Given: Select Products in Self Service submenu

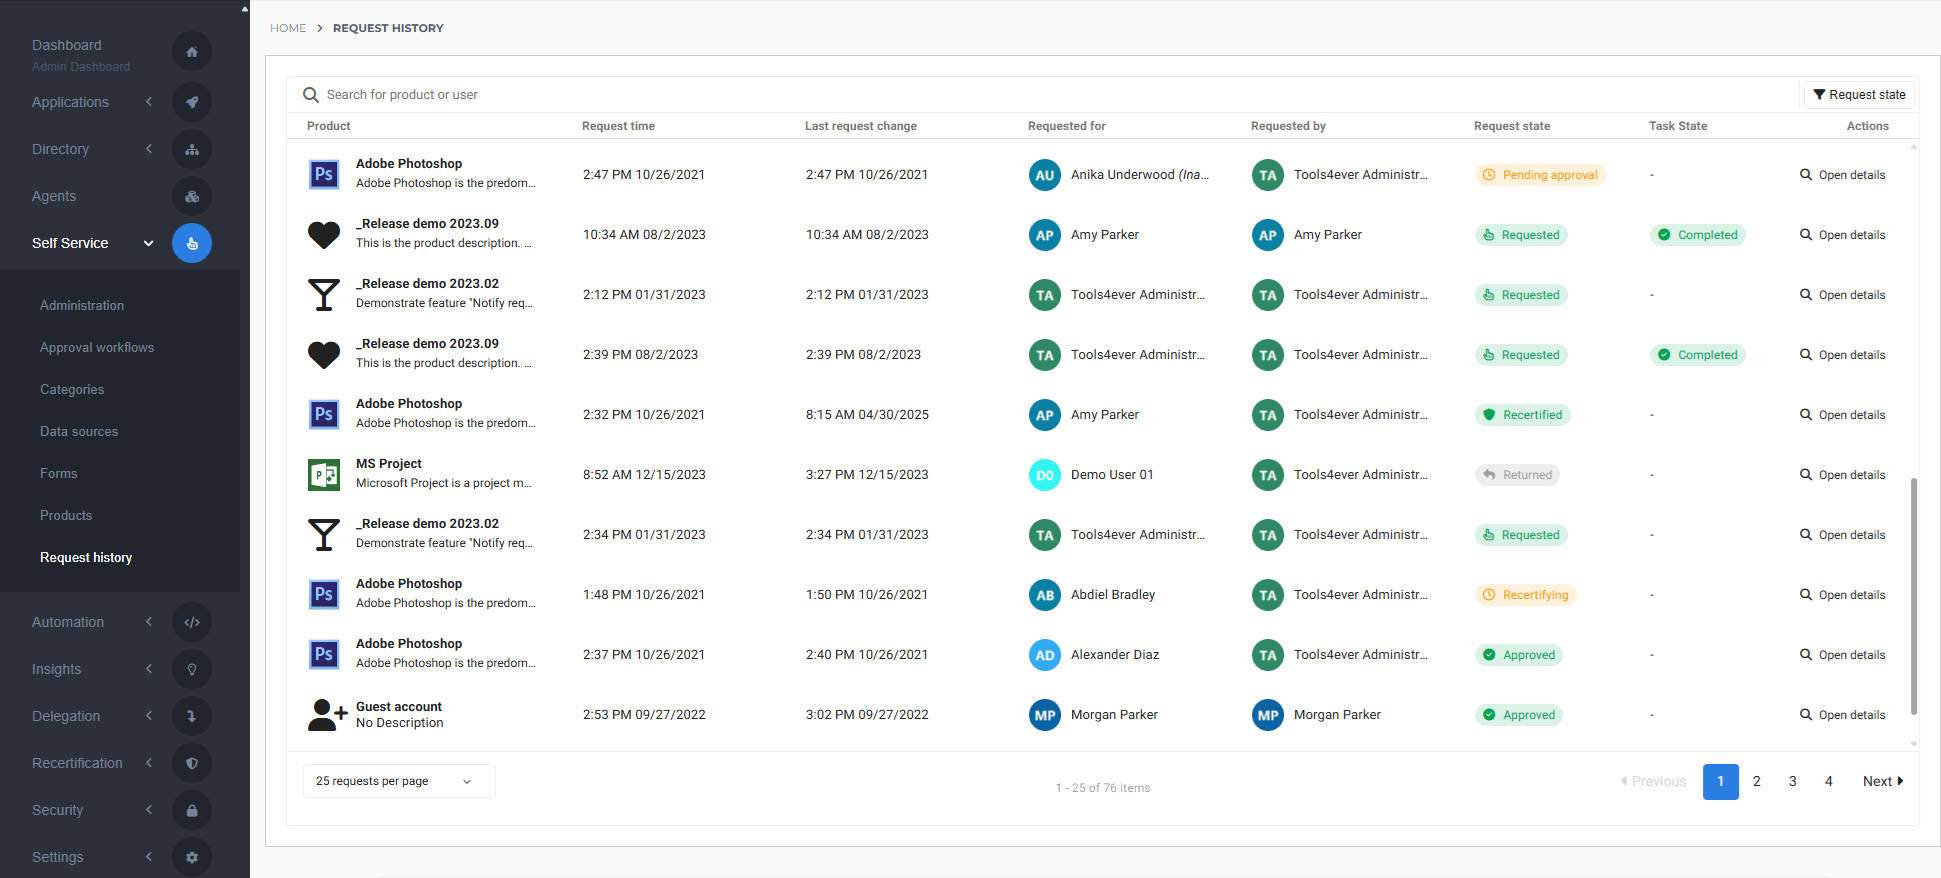Looking at the screenshot, I should pyautogui.click(x=66, y=516).
